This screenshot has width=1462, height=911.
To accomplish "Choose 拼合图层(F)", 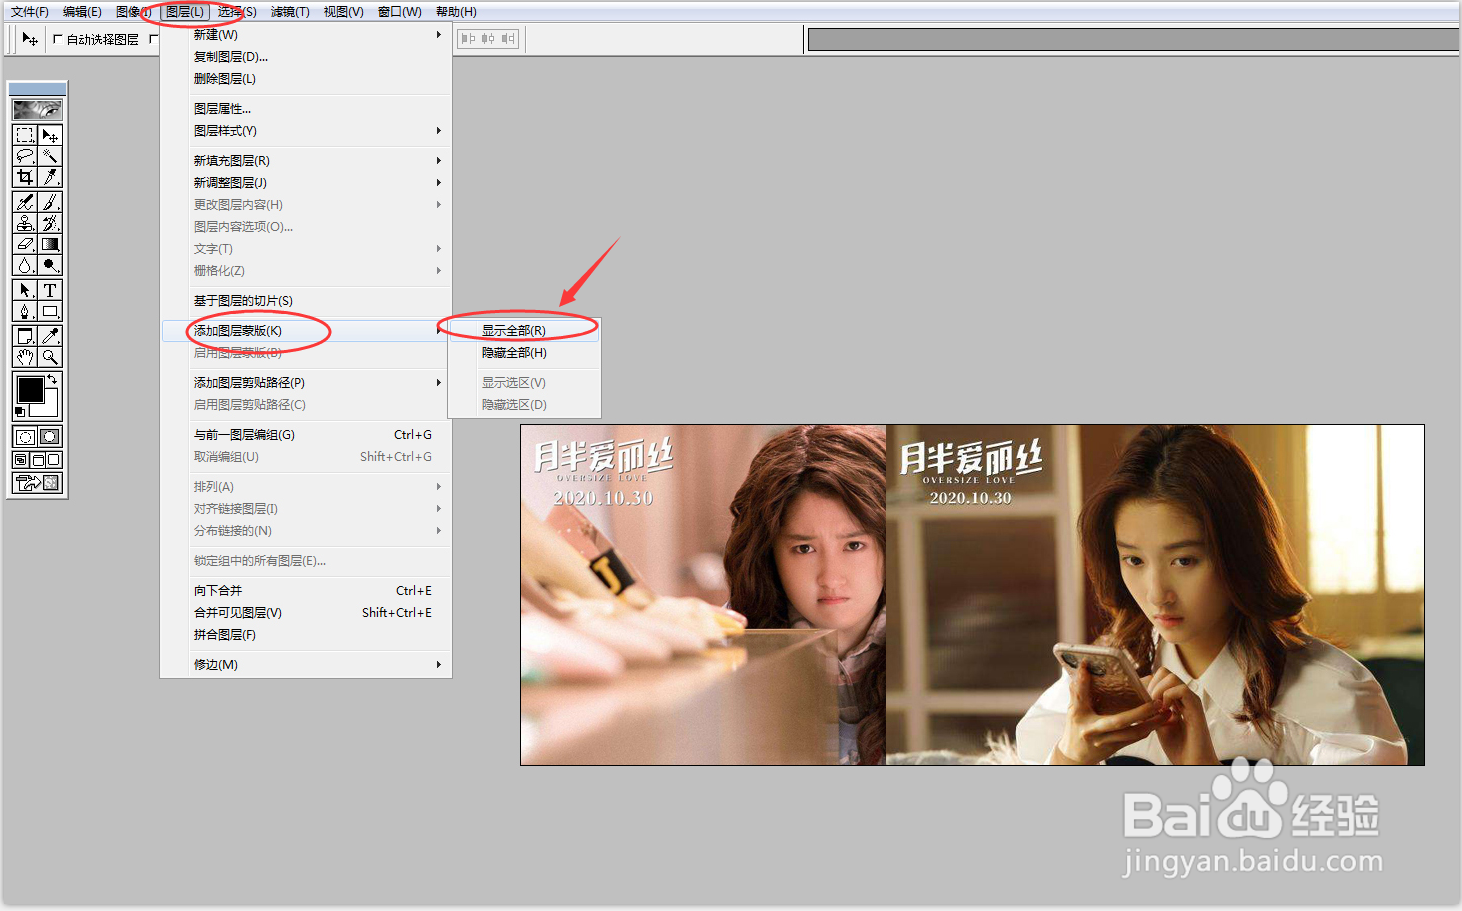I will 306,635.
